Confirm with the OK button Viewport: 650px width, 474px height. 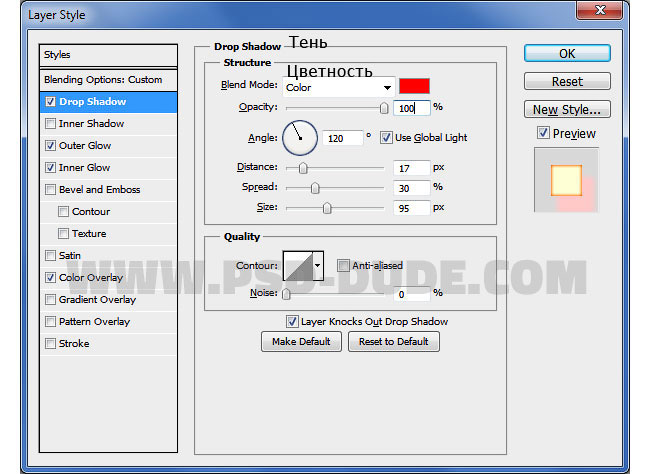click(567, 53)
